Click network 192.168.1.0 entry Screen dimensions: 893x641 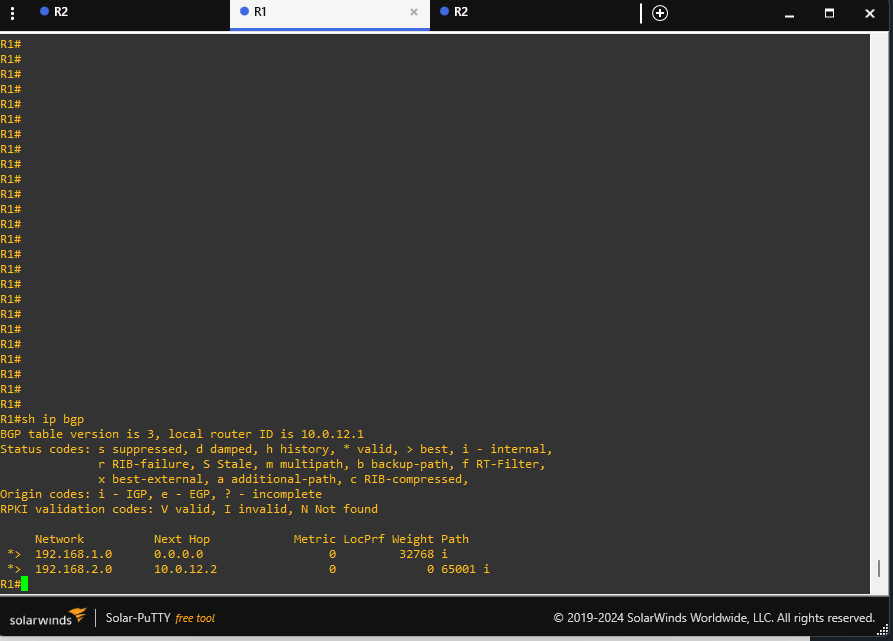[x=73, y=554]
